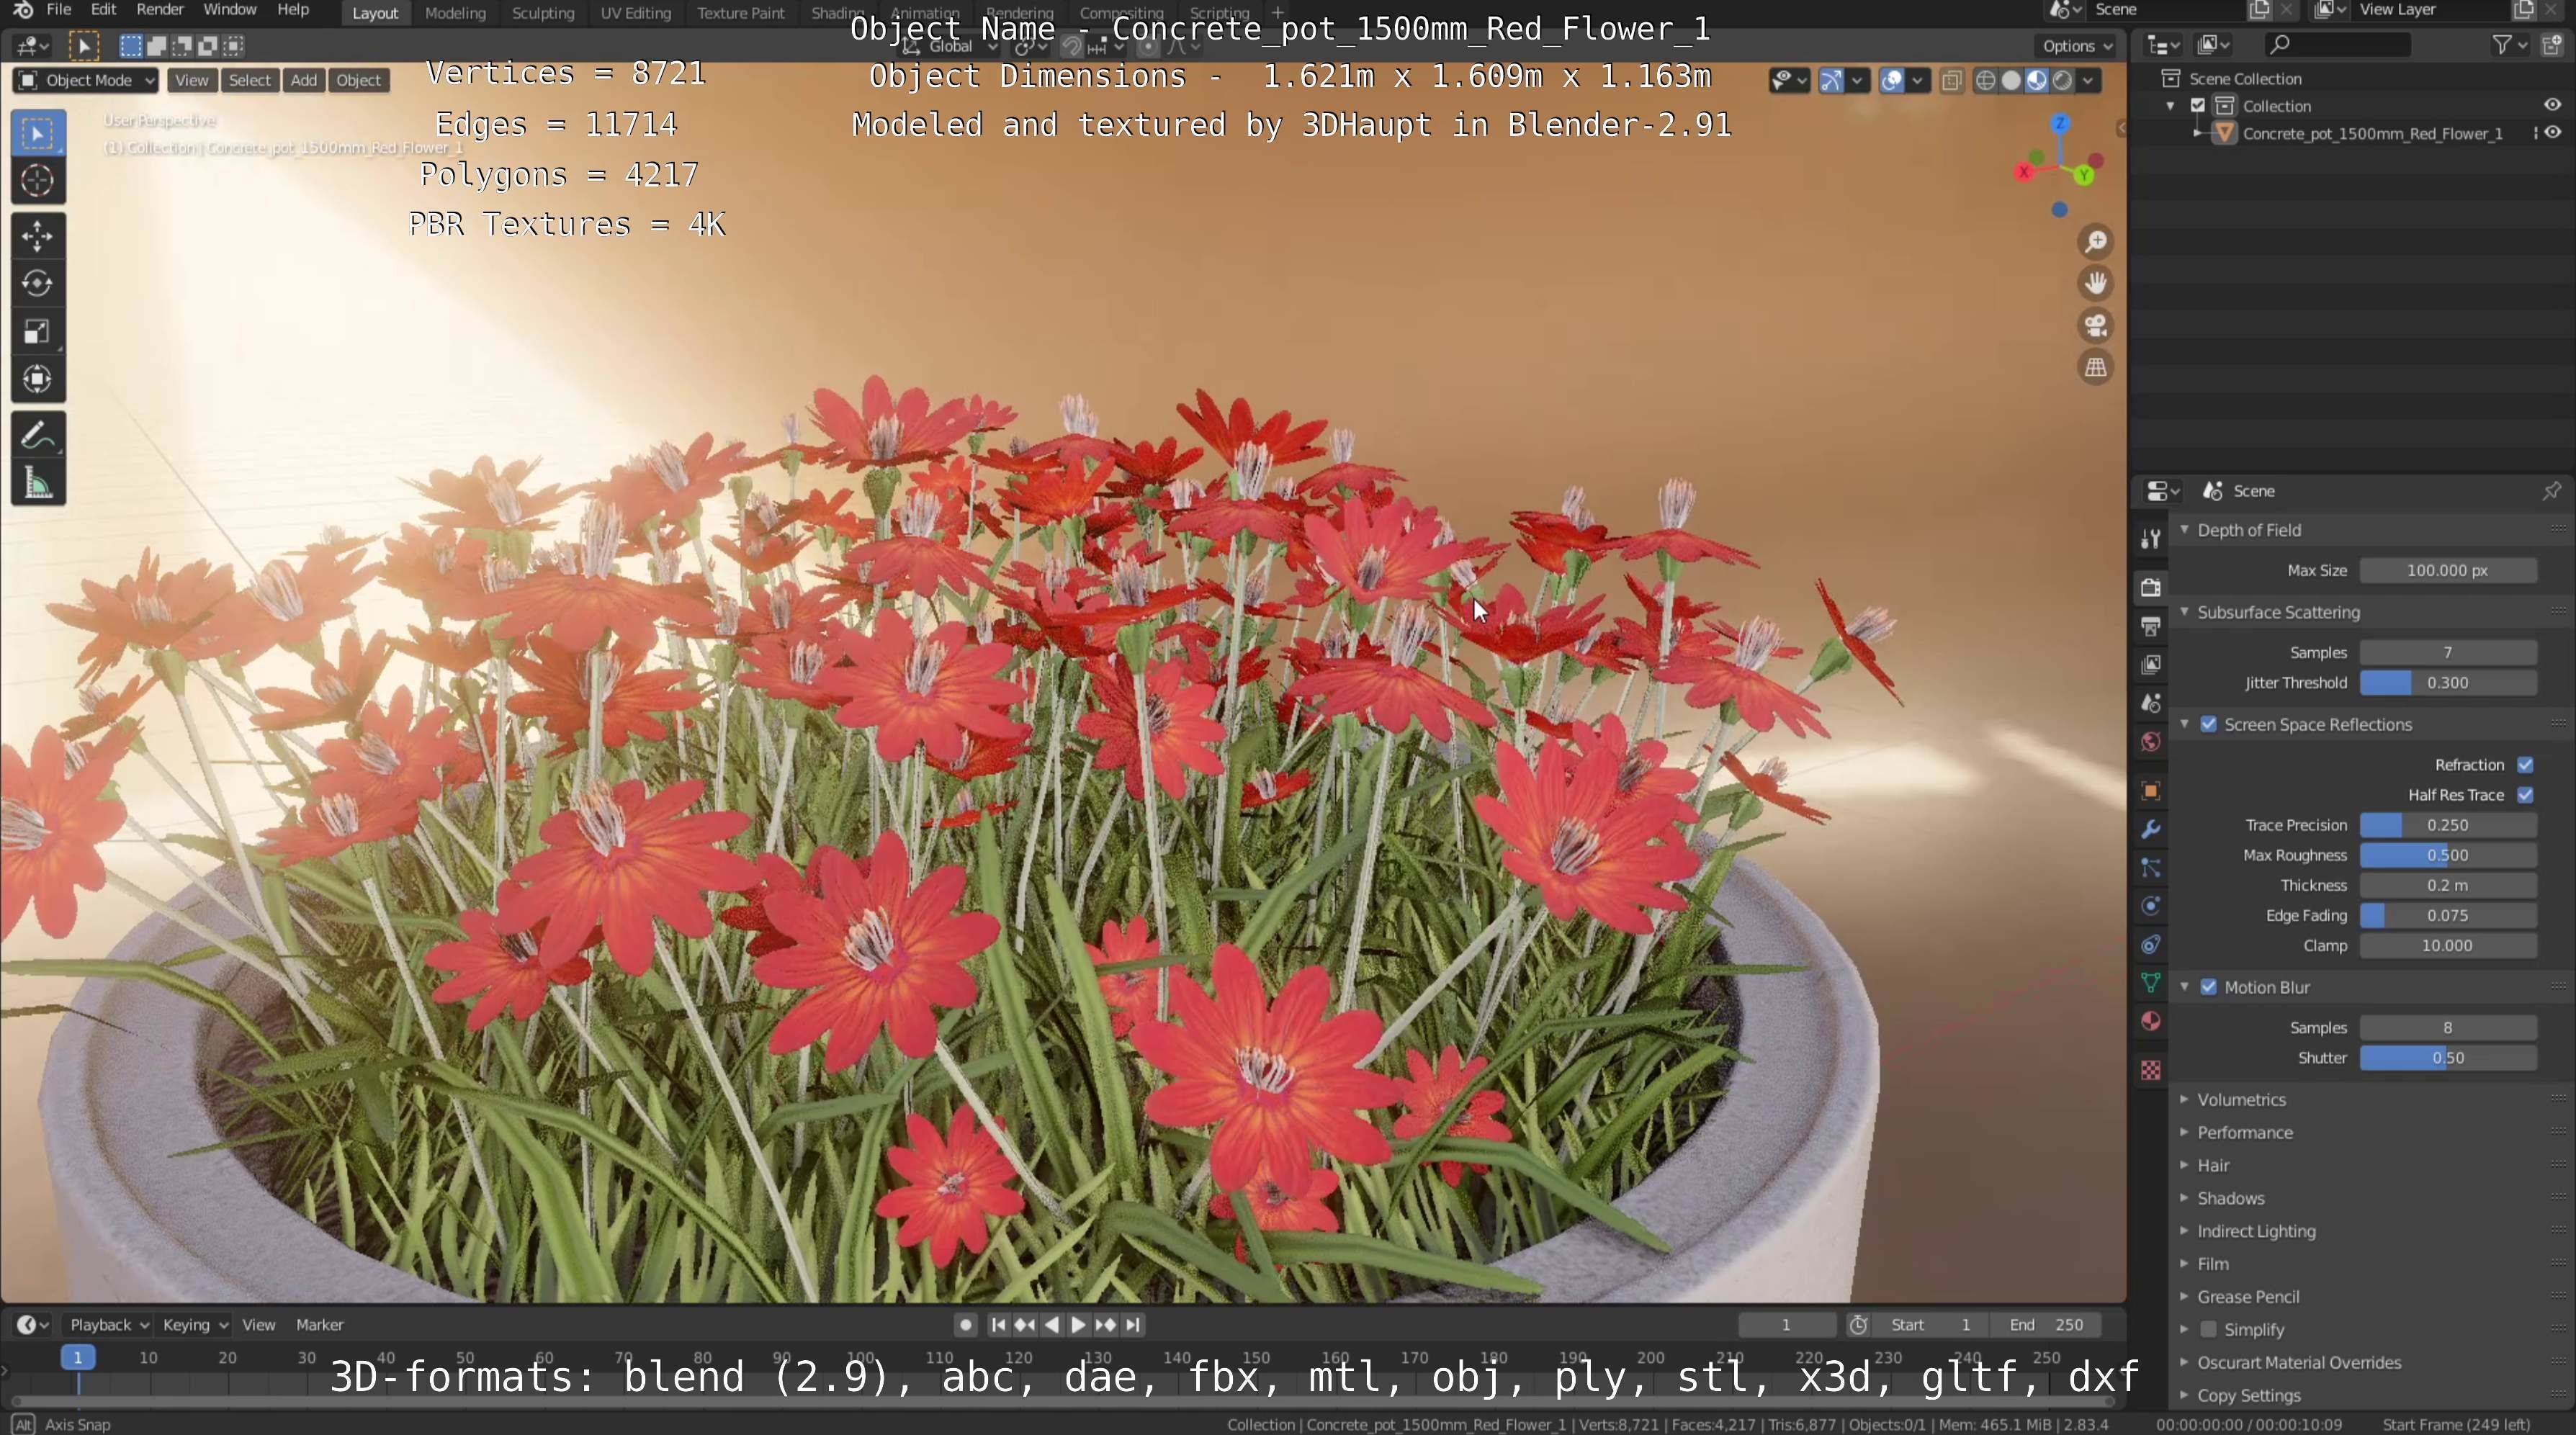
Task: Open the timeline Marker menu
Action: 319,1325
